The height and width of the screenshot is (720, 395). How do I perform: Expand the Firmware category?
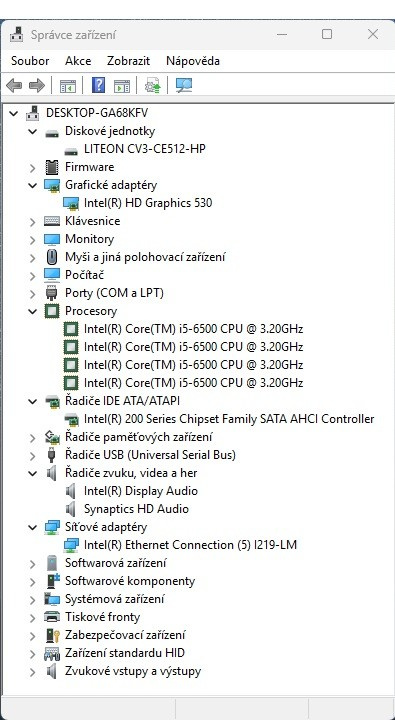[33, 168]
